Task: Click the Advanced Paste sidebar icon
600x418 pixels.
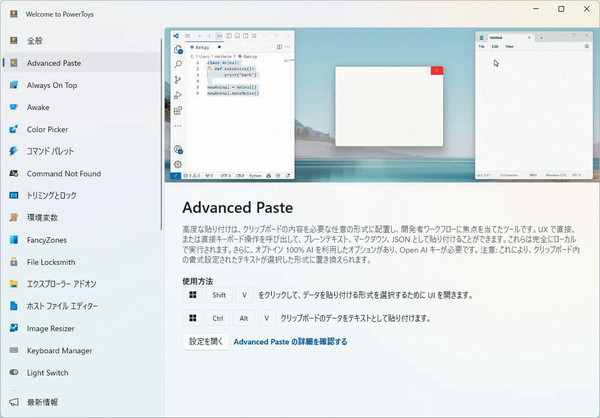Action: [x=14, y=63]
